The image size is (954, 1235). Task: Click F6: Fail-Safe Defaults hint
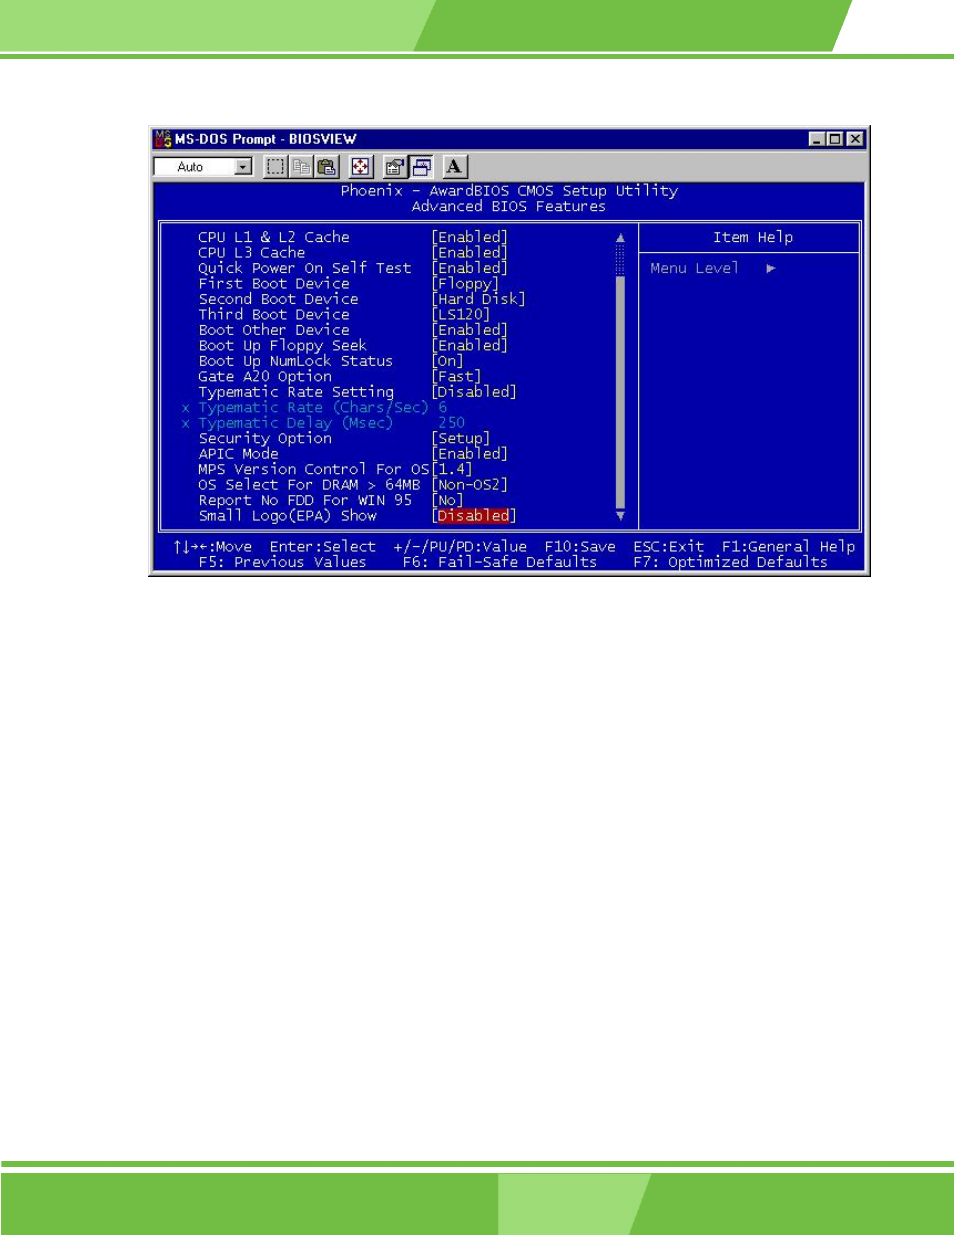500,562
